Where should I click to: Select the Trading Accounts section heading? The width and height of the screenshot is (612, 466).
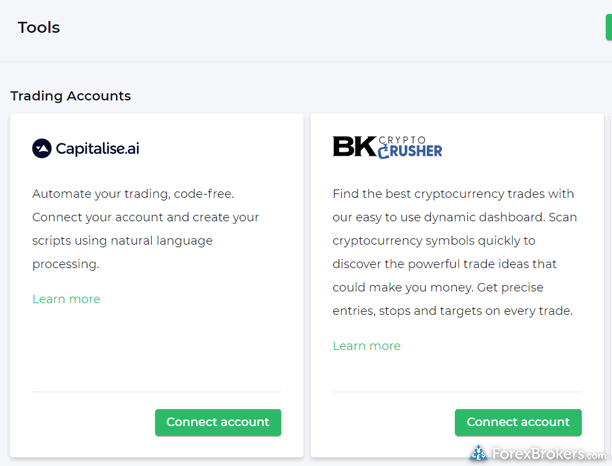(x=70, y=96)
